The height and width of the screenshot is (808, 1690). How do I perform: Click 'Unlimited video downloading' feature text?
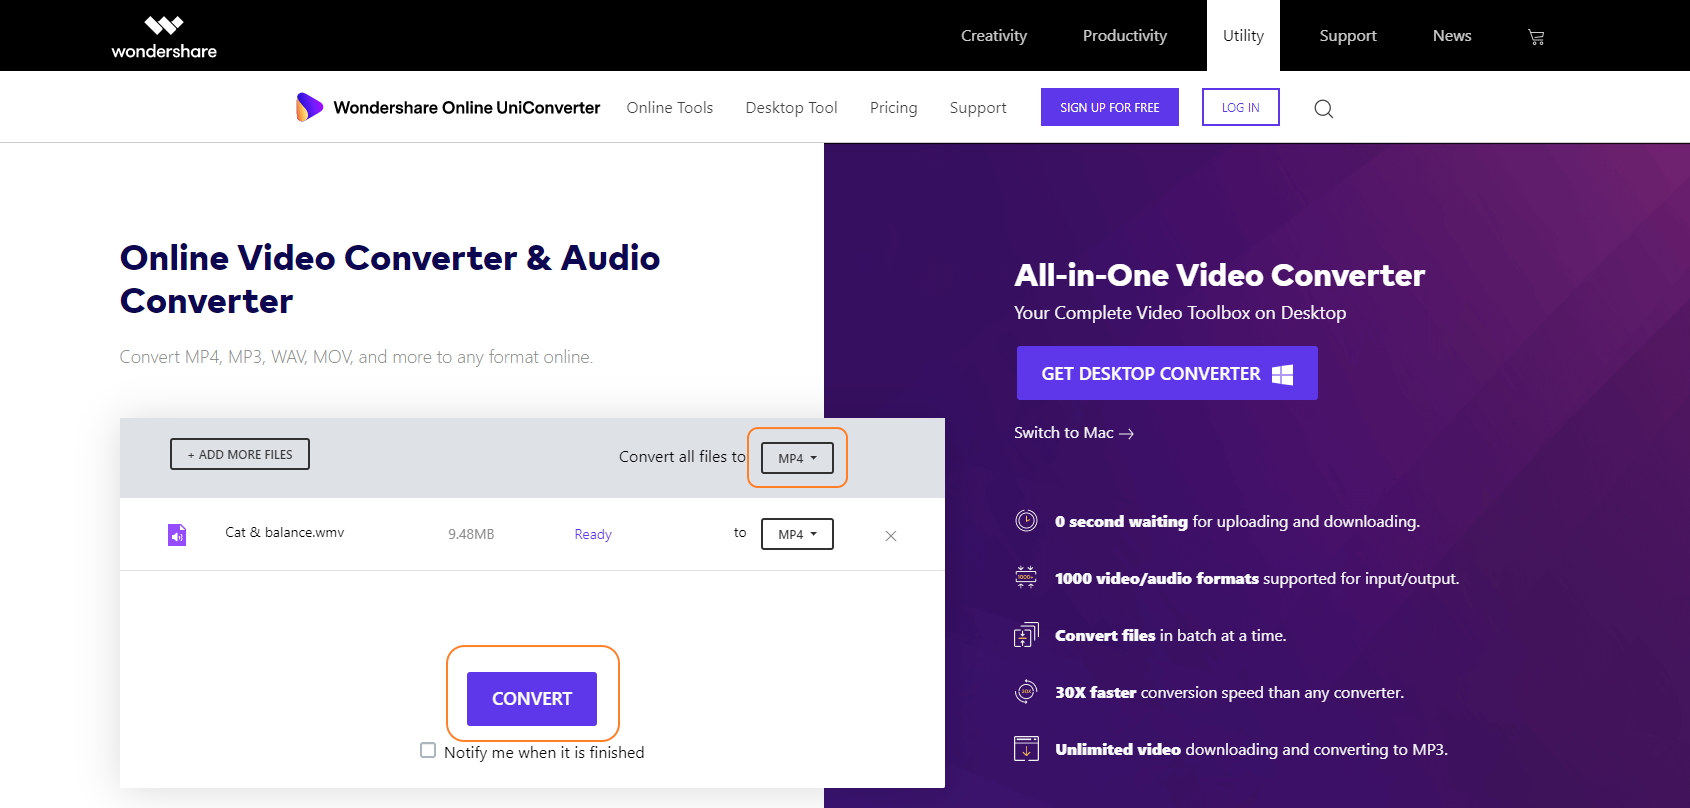coord(1251,749)
